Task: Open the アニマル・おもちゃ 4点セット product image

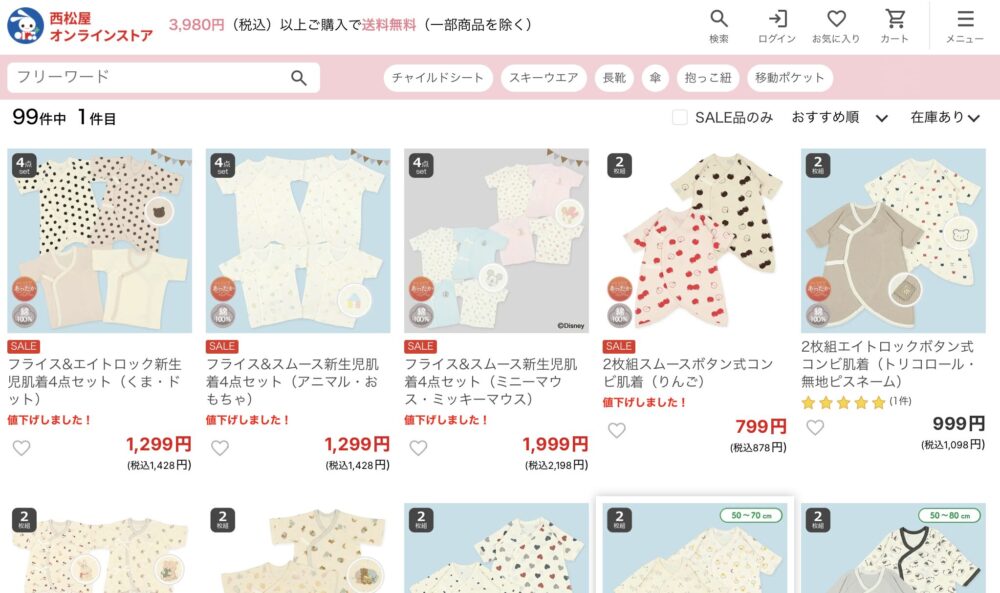Action: pos(298,241)
